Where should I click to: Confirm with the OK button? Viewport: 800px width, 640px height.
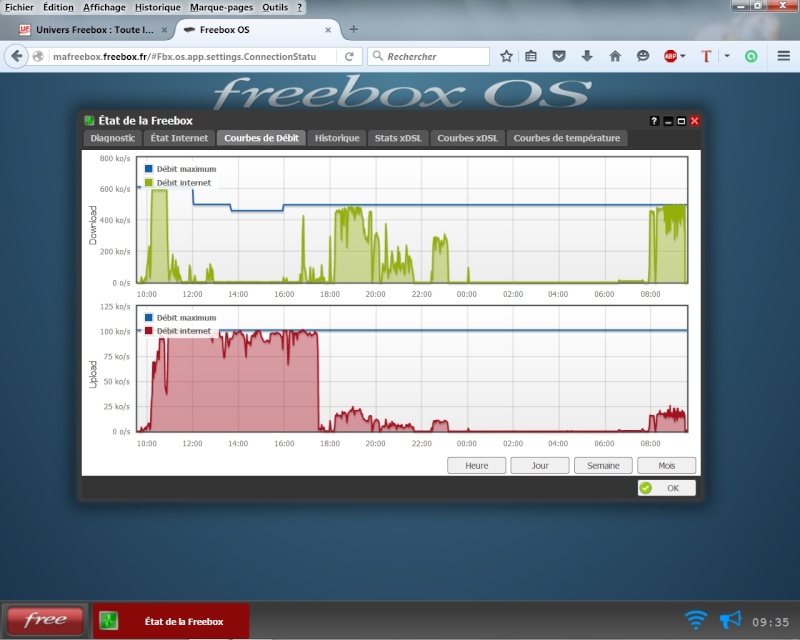666,488
